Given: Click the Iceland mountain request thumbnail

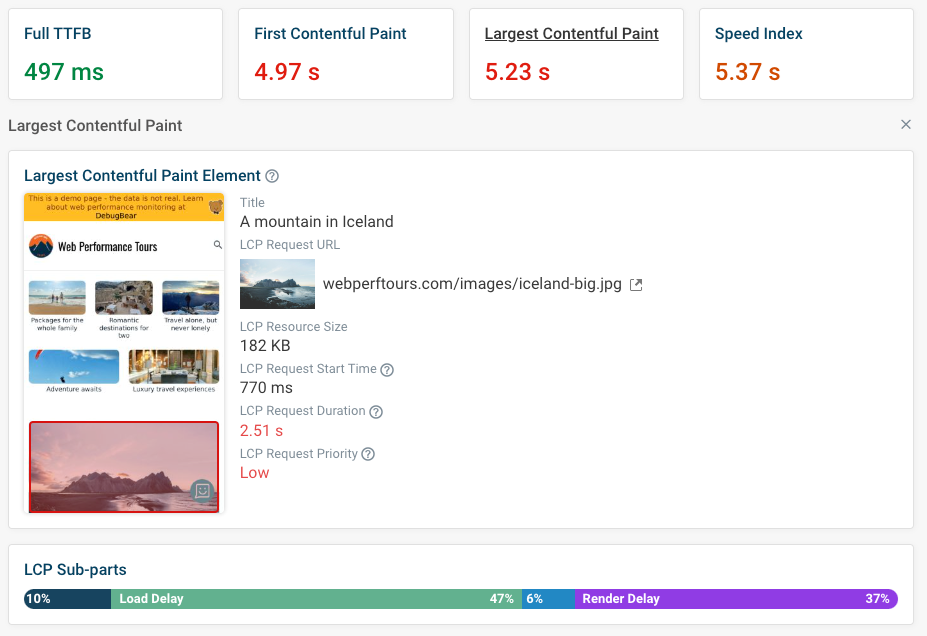Looking at the screenshot, I should (277, 284).
